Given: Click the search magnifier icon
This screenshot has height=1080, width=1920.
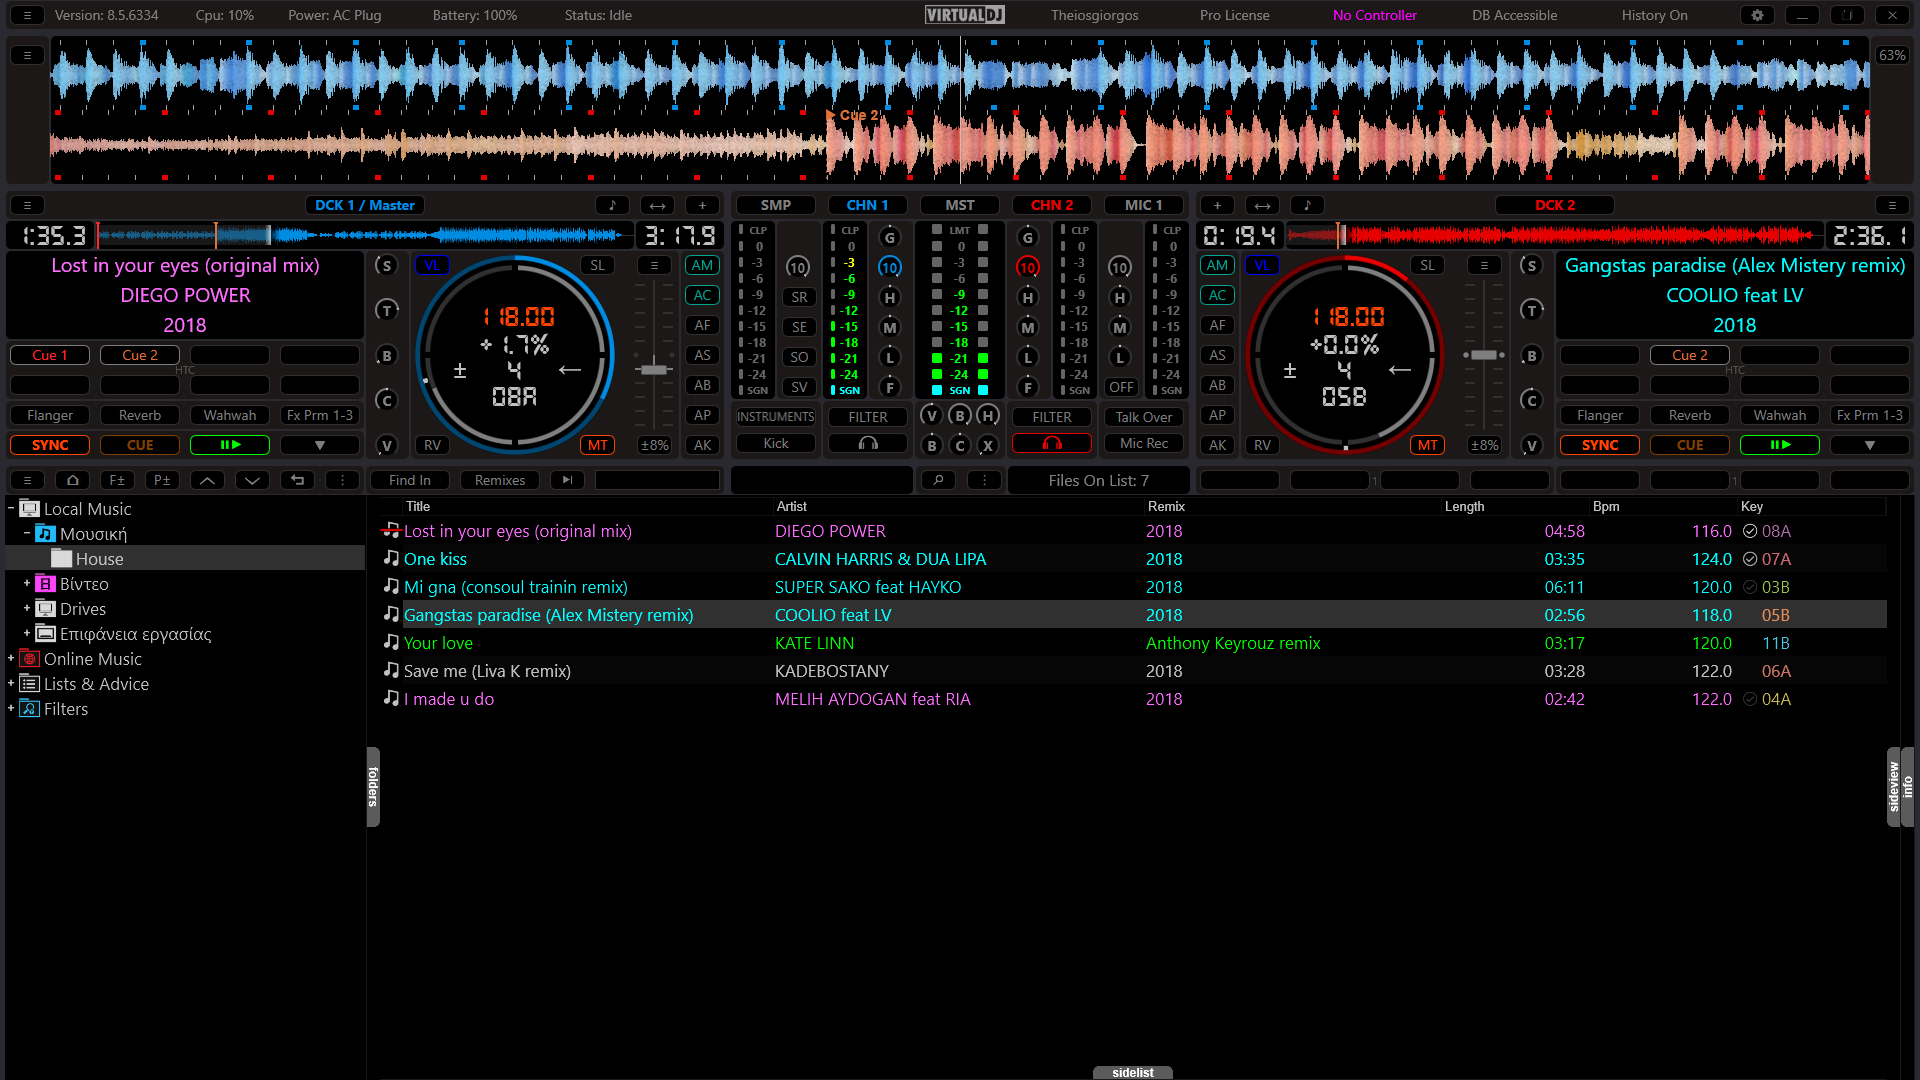Looking at the screenshot, I should 938,480.
